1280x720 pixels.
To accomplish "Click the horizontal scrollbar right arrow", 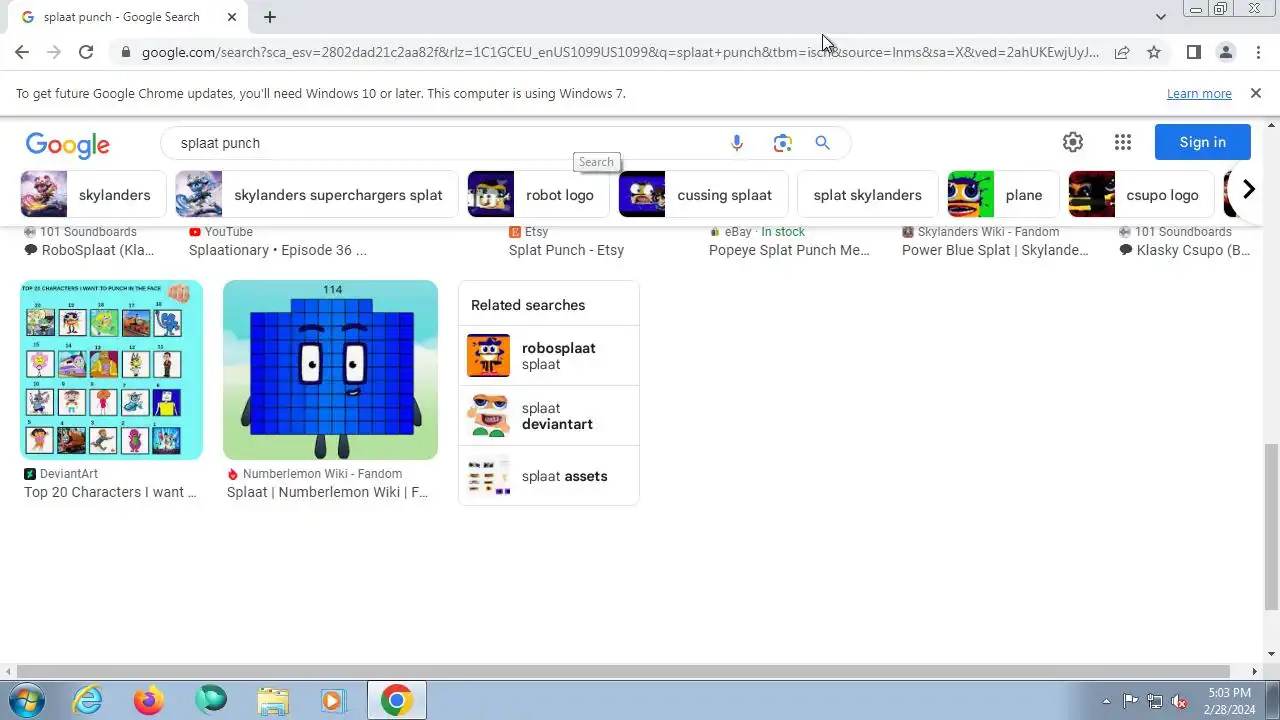I will [1255, 671].
